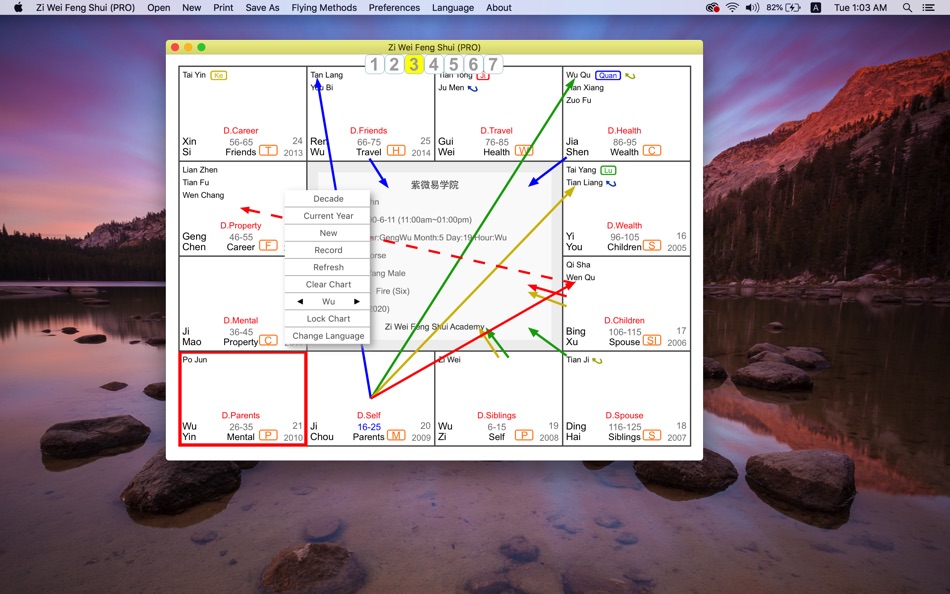
Task: Click Clear Chart option
Action: pos(328,284)
